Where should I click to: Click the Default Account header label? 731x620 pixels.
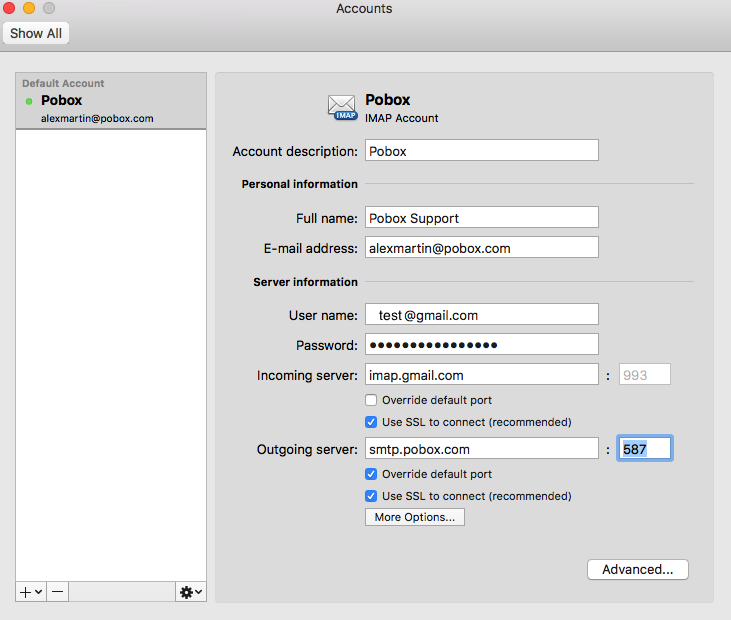point(63,83)
